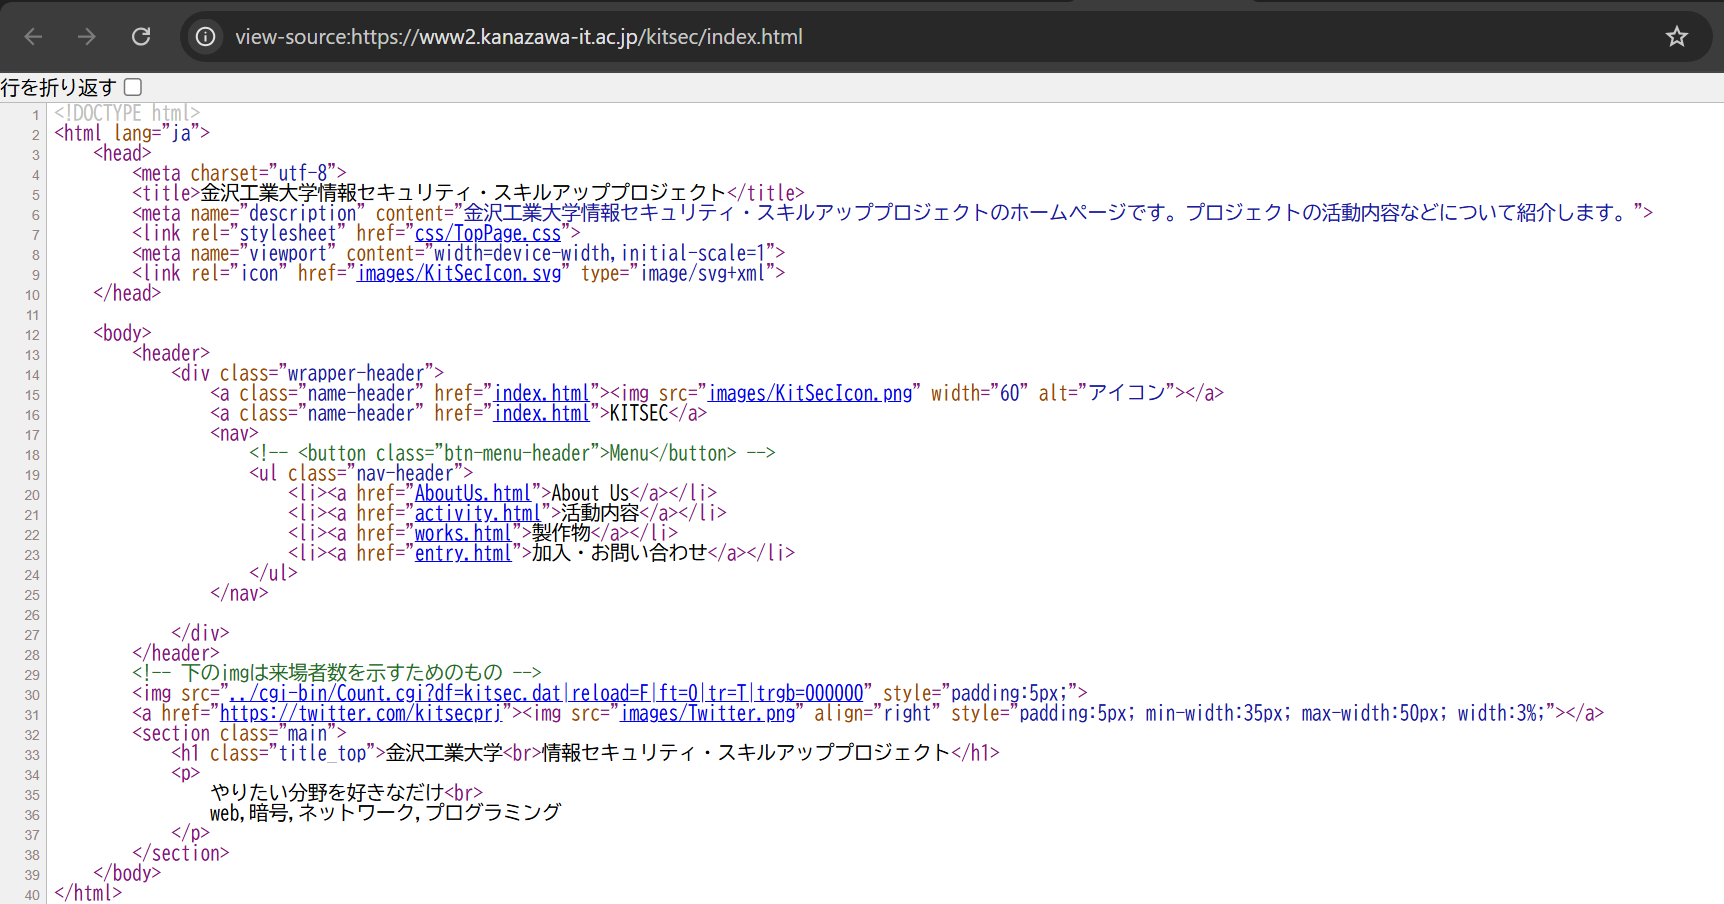Click the 製作物 text in source

click(561, 533)
